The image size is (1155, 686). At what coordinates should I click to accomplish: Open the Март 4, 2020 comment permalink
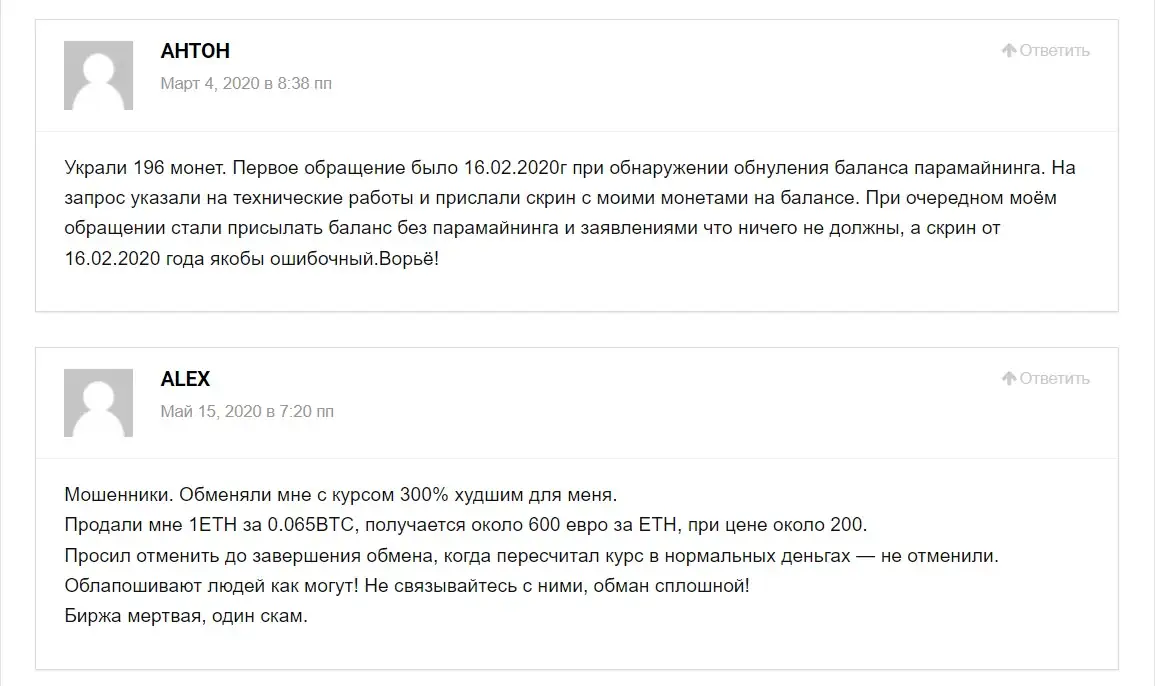pos(246,83)
